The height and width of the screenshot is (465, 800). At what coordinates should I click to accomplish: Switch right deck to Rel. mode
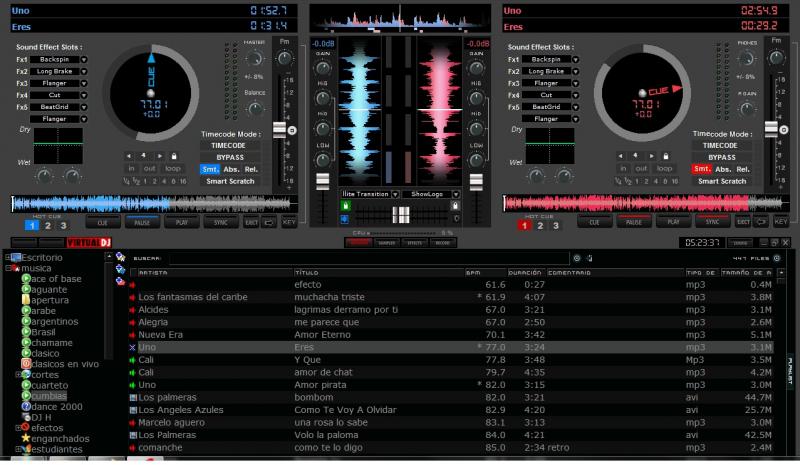click(x=743, y=169)
